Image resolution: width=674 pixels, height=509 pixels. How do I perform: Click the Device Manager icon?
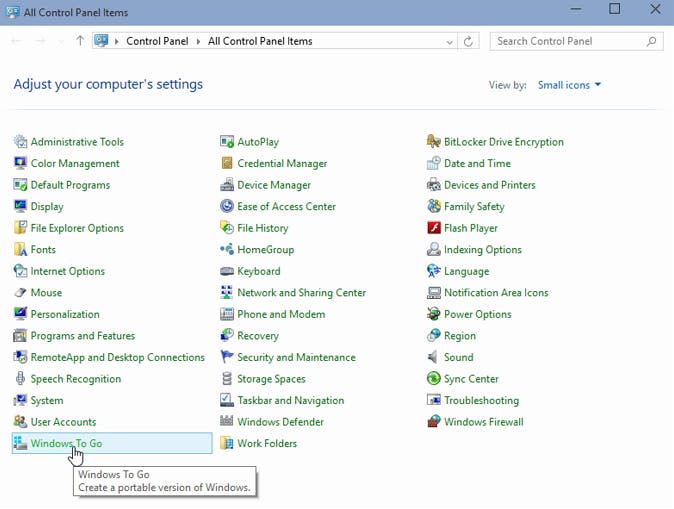coord(227,185)
